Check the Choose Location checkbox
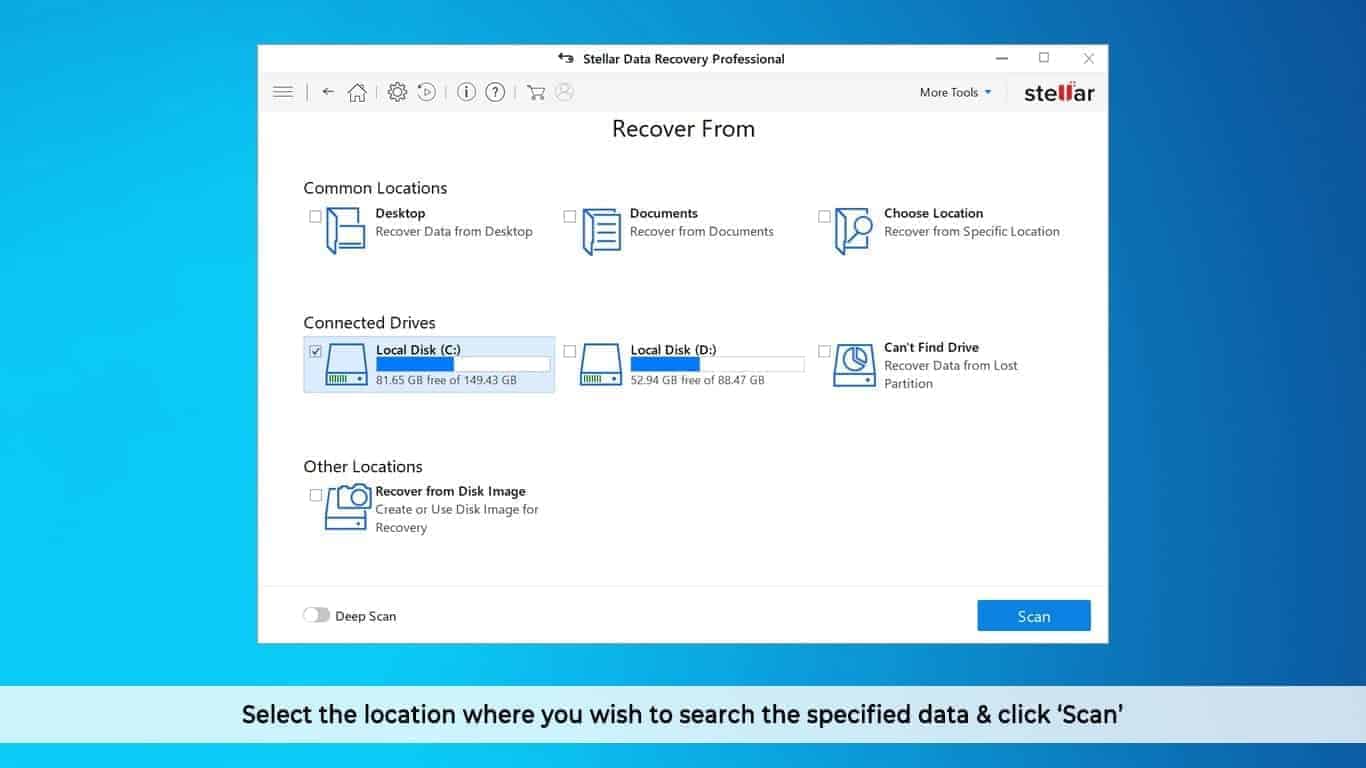The height and width of the screenshot is (768, 1366). pos(824,216)
